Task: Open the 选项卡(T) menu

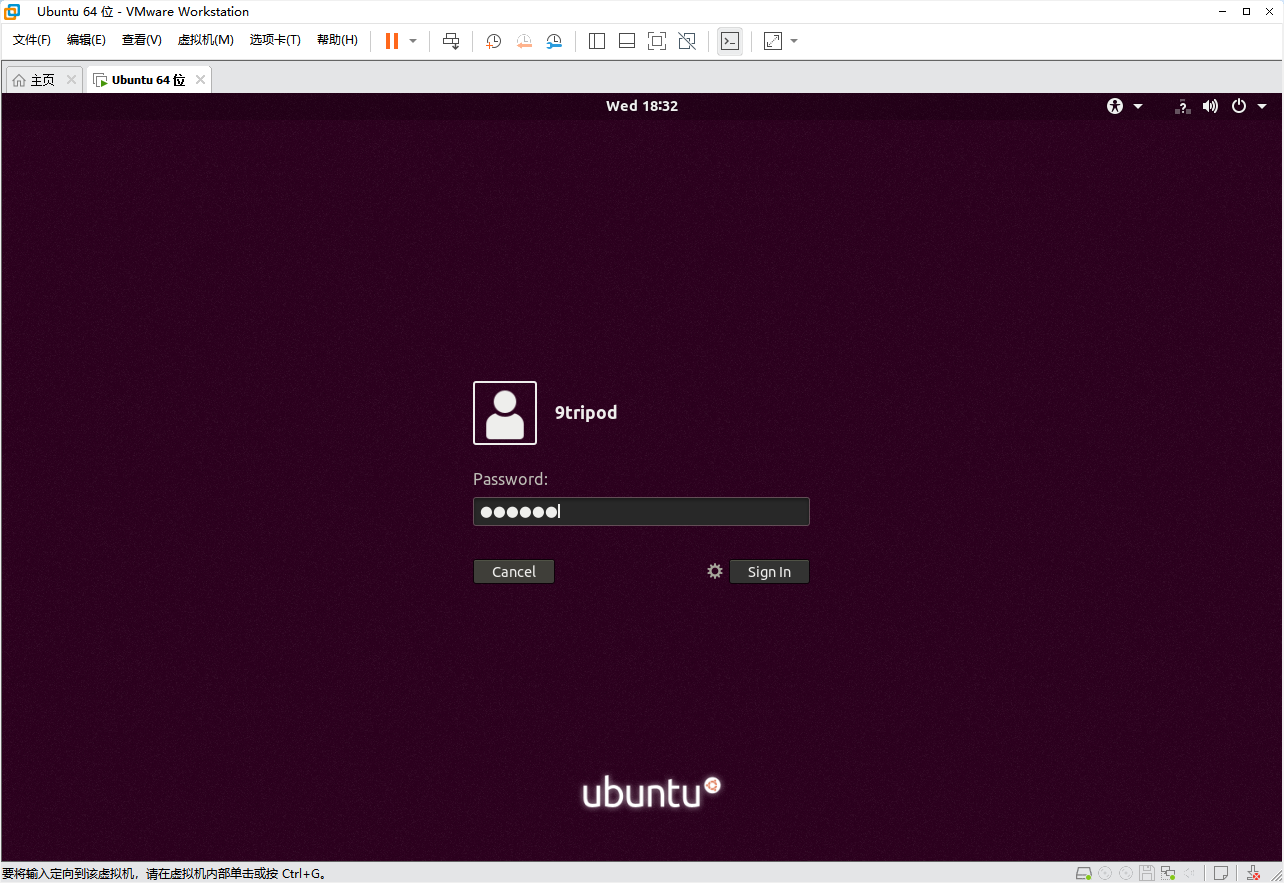Action: point(275,40)
